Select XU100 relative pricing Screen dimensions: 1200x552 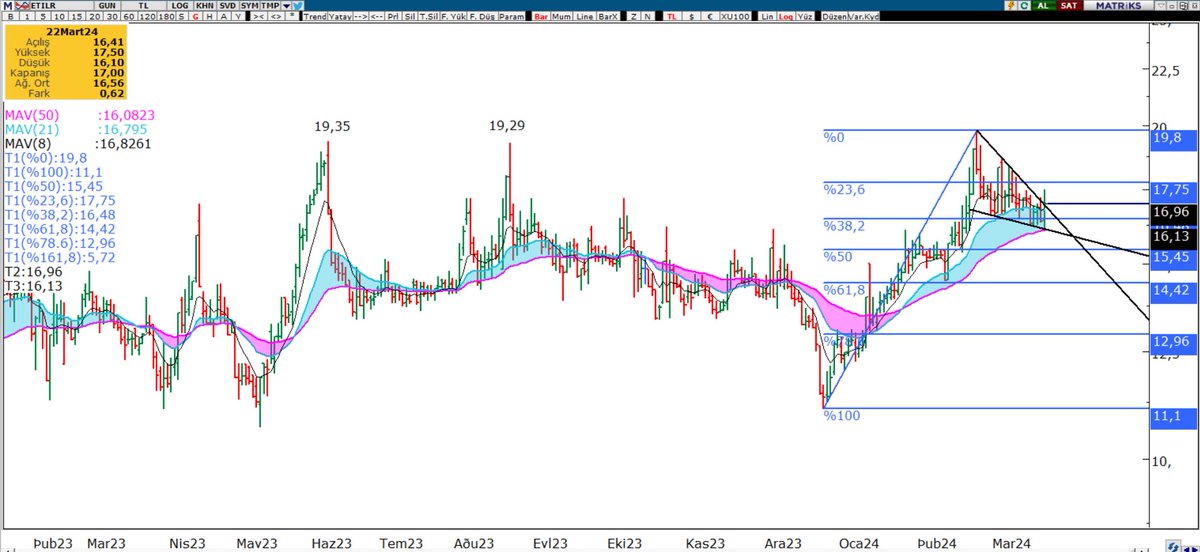(x=735, y=17)
